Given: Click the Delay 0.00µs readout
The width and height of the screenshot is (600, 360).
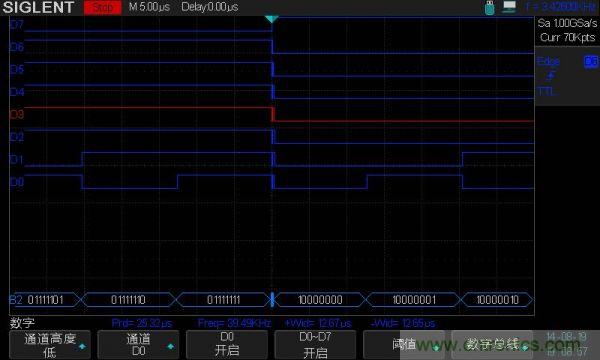Looking at the screenshot, I should pos(210,7).
